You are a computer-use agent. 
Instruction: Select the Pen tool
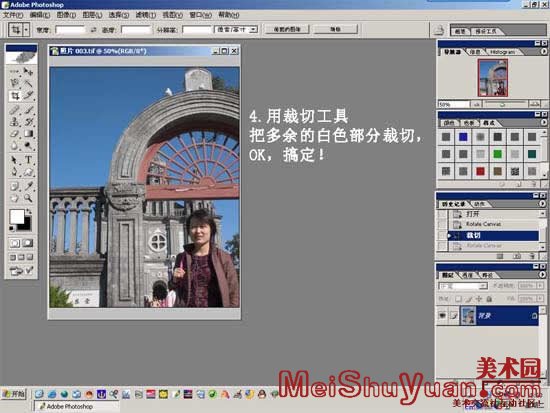14,172
